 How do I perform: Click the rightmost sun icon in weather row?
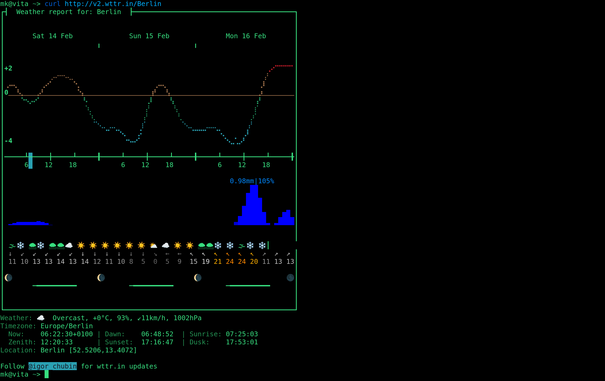point(189,246)
